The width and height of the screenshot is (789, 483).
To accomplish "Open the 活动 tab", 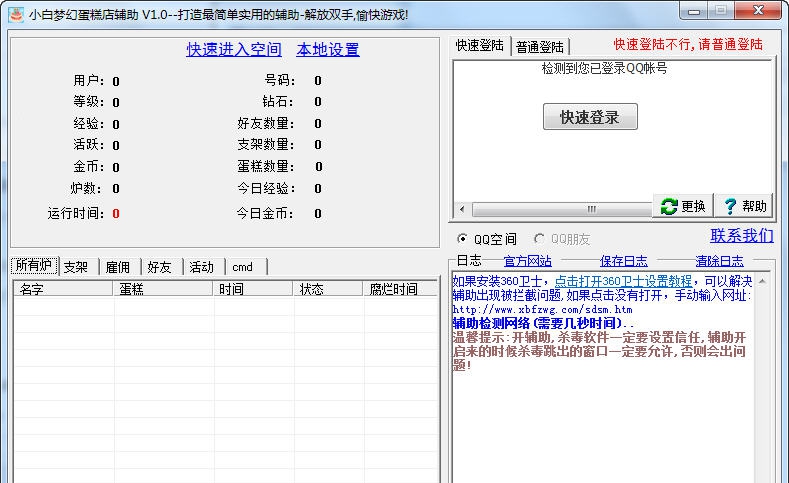I will [202, 267].
